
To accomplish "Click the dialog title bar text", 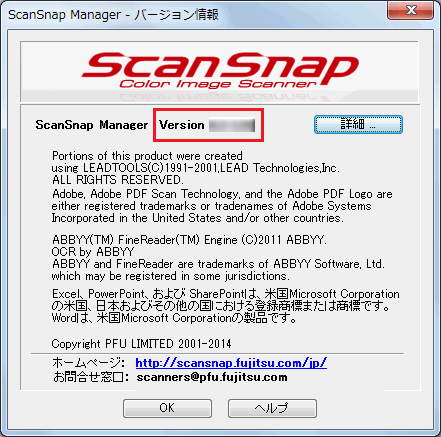I will [113, 15].
